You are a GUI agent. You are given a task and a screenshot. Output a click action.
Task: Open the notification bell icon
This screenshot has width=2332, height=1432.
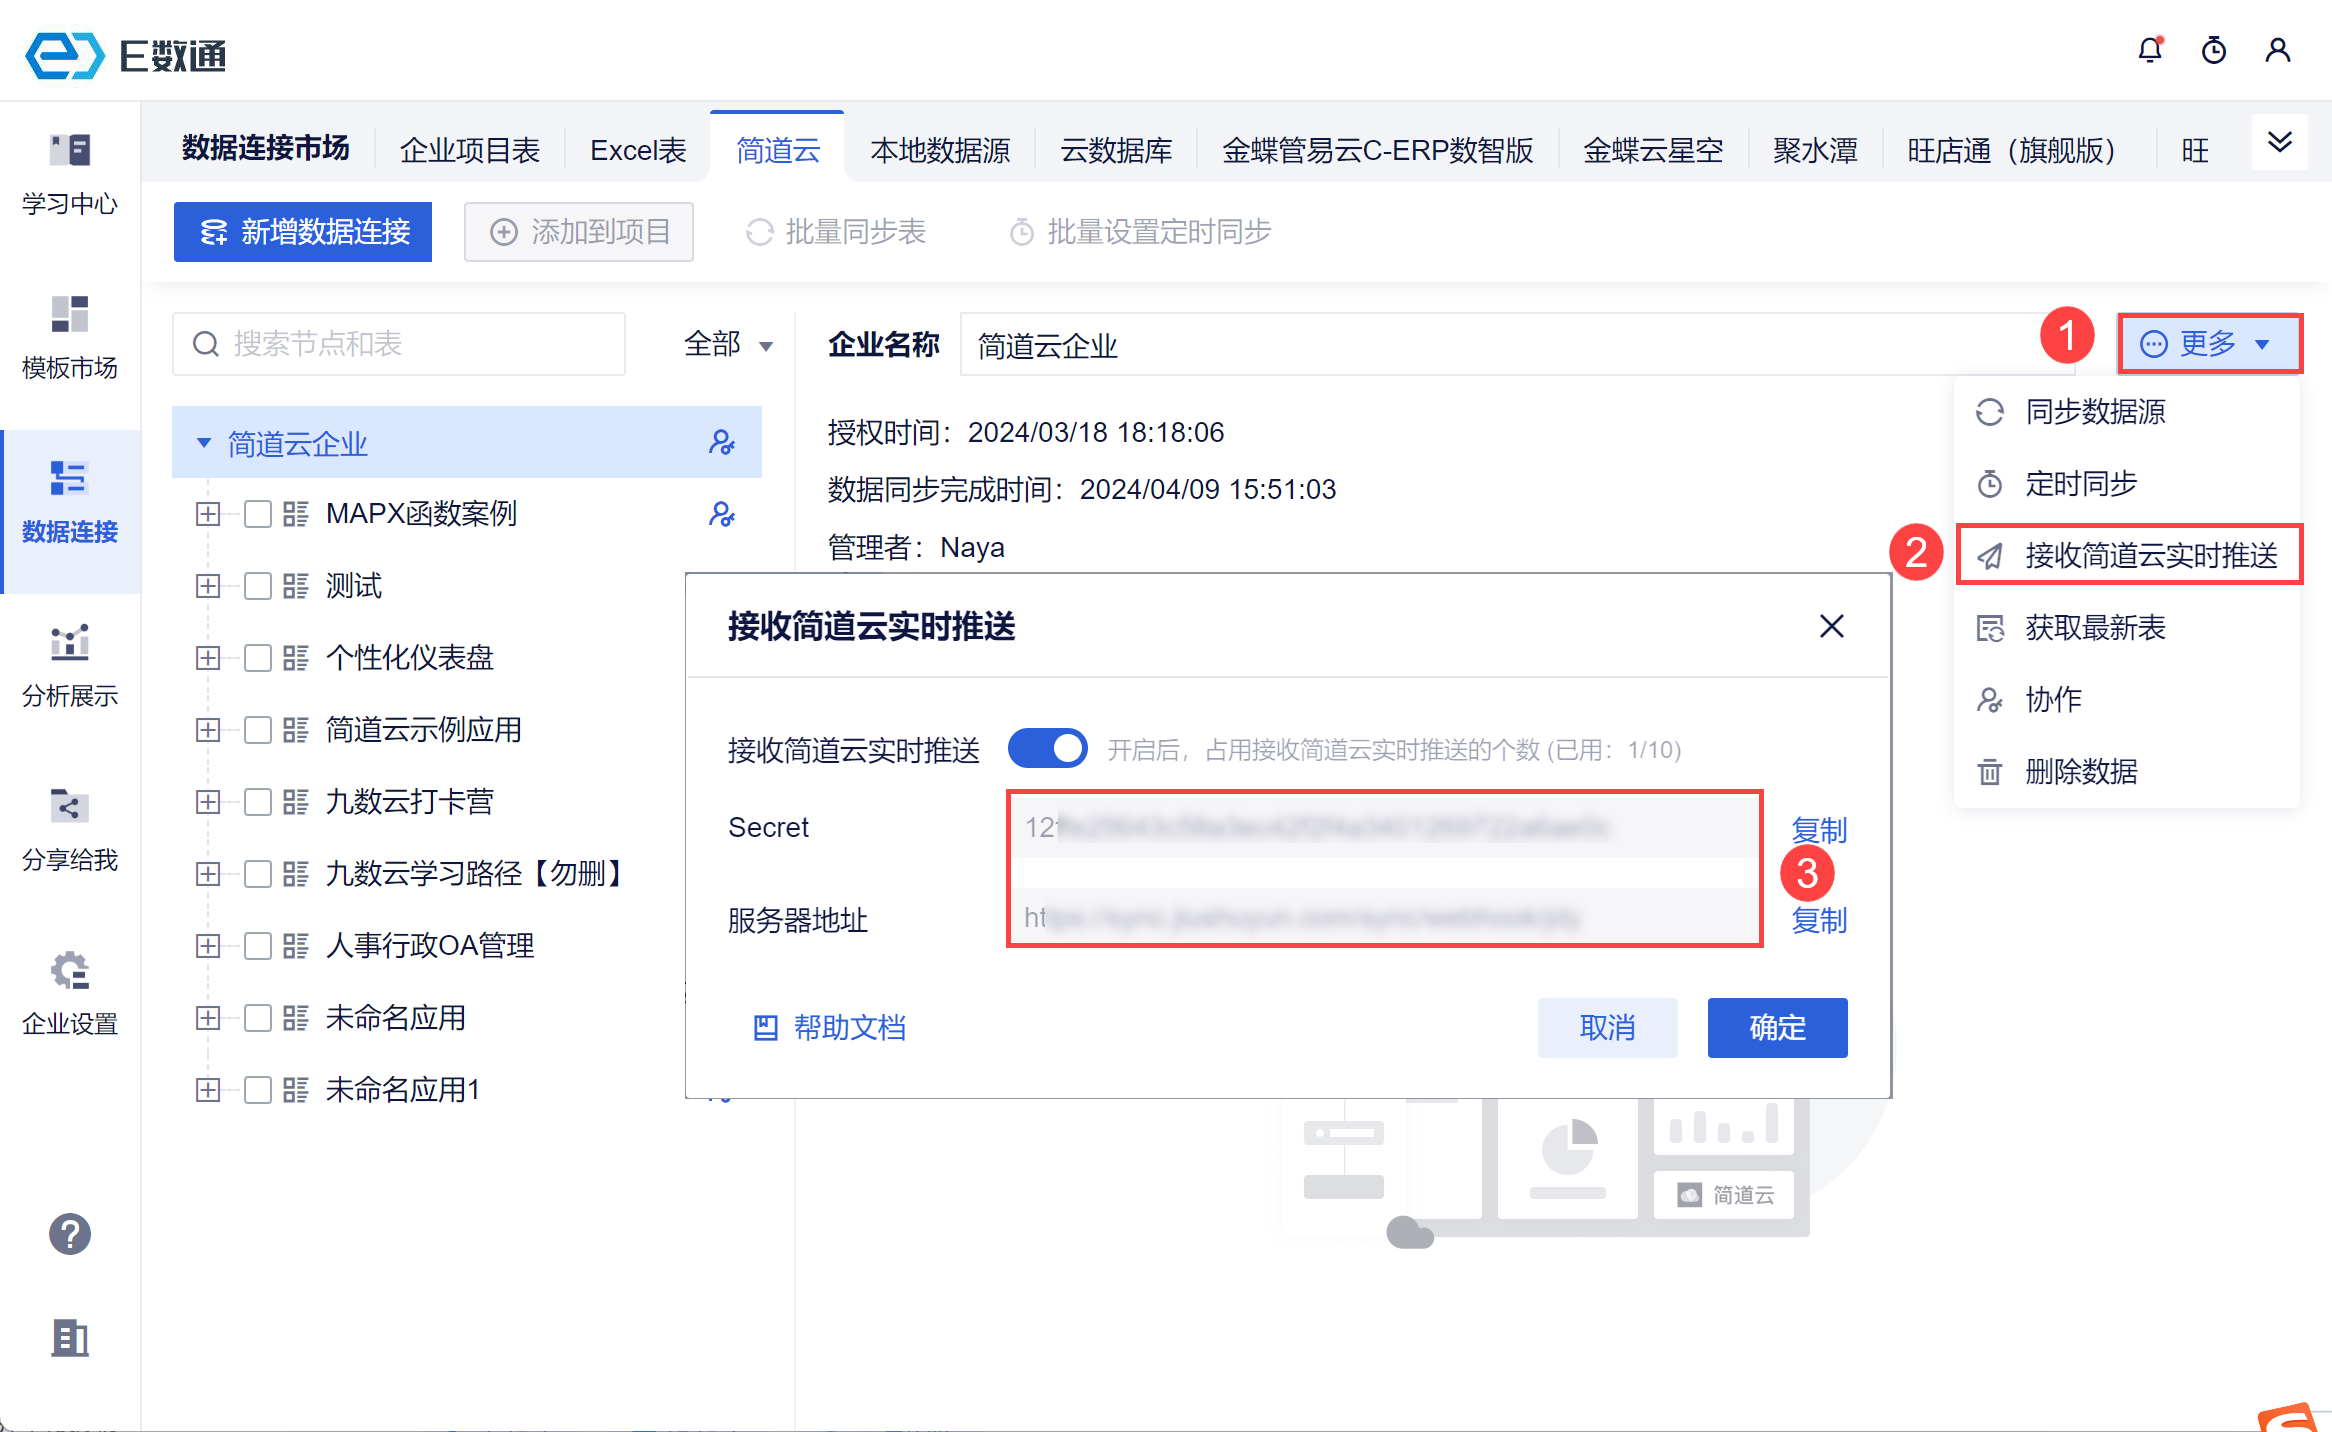coord(2150,50)
